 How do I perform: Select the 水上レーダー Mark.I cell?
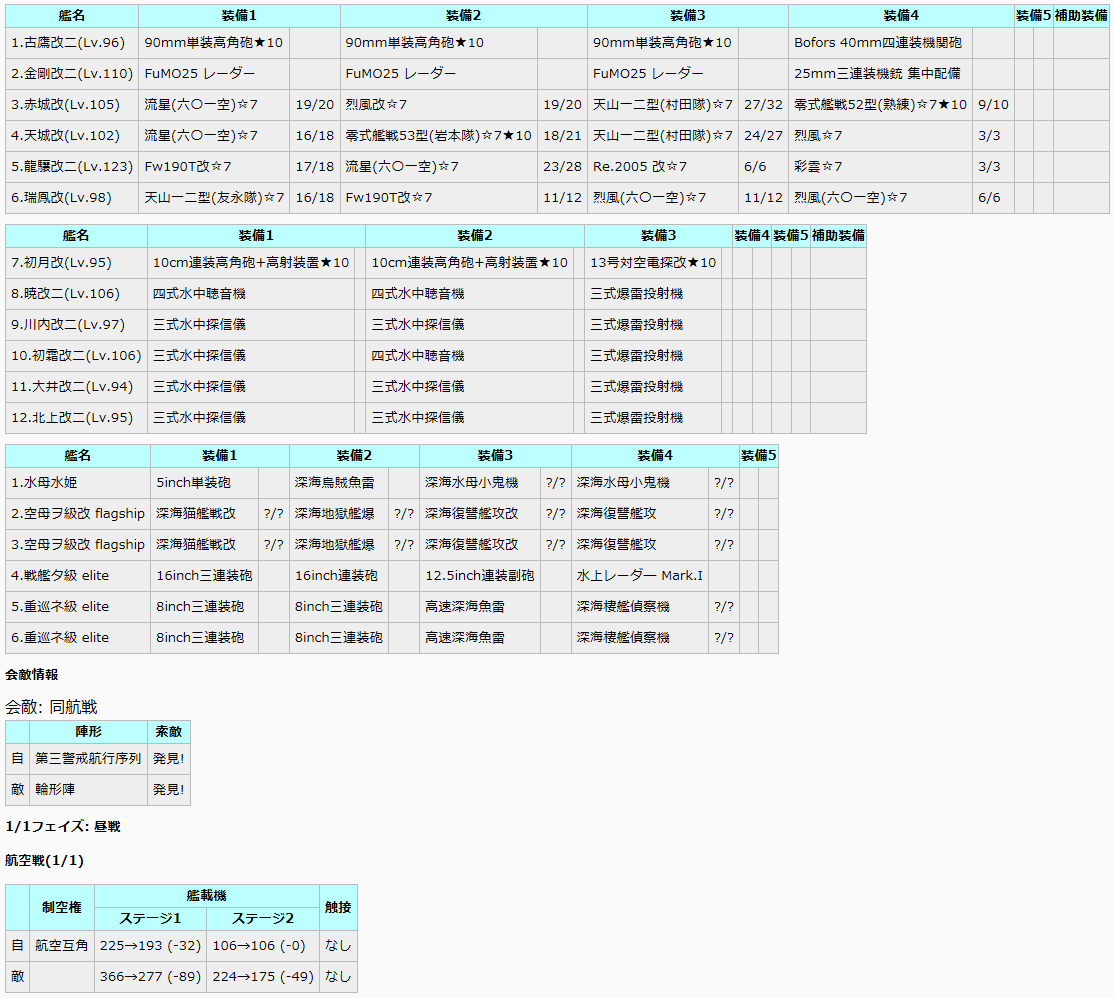coord(640,576)
